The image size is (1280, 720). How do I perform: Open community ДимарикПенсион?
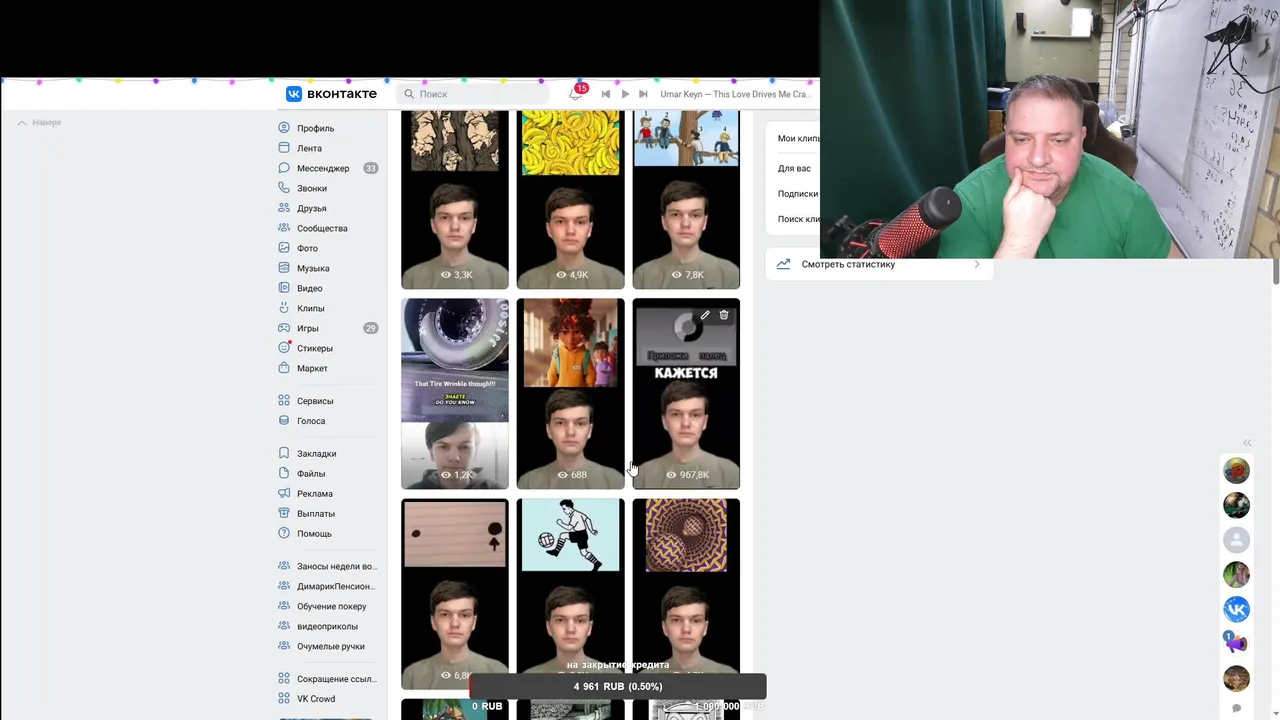pyautogui.click(x=336, y=586)
